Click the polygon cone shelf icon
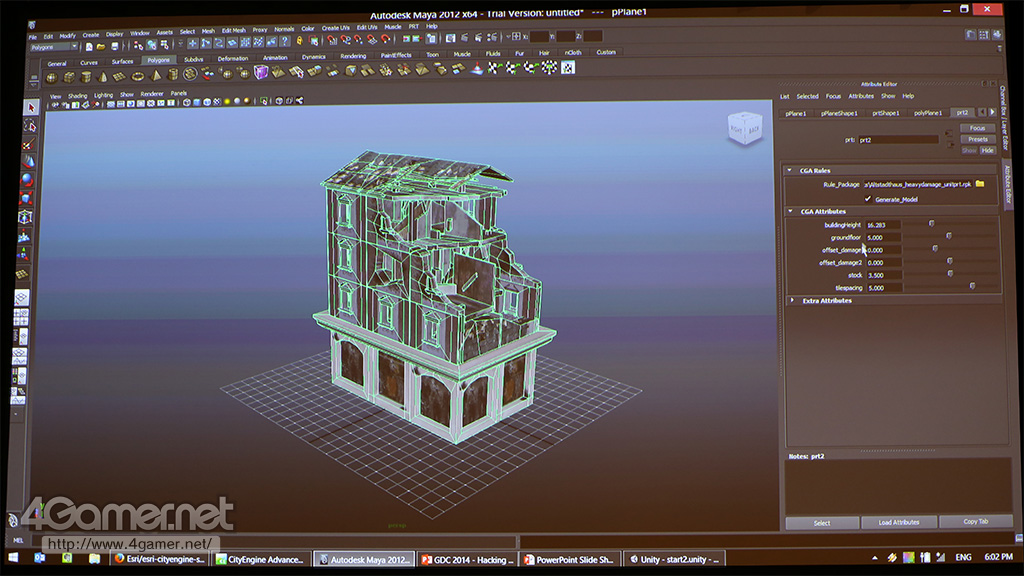 tap(104, 77)
